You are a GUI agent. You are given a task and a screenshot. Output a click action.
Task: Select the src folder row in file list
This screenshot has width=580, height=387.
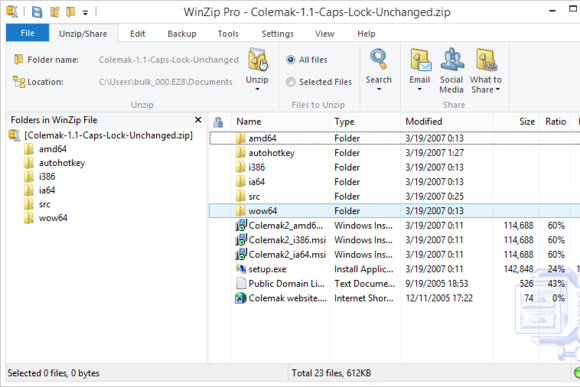coord(394,196)
